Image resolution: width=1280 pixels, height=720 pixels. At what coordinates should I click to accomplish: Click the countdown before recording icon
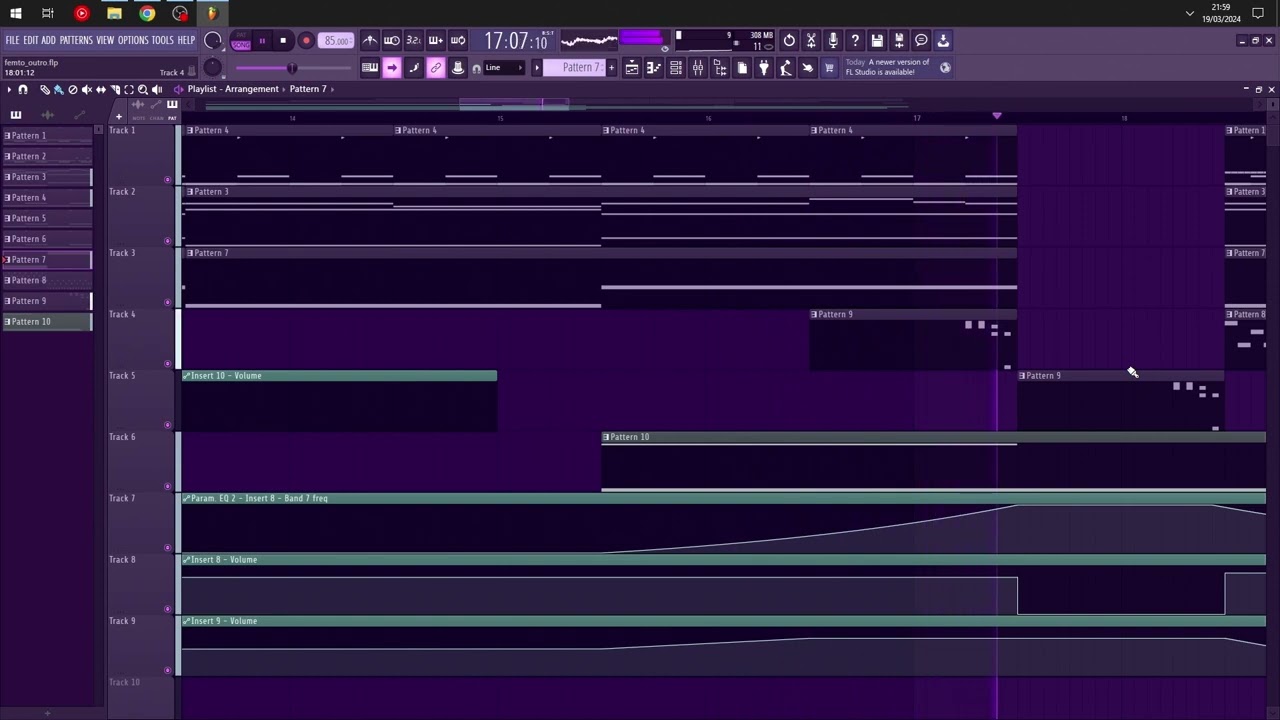414,40
